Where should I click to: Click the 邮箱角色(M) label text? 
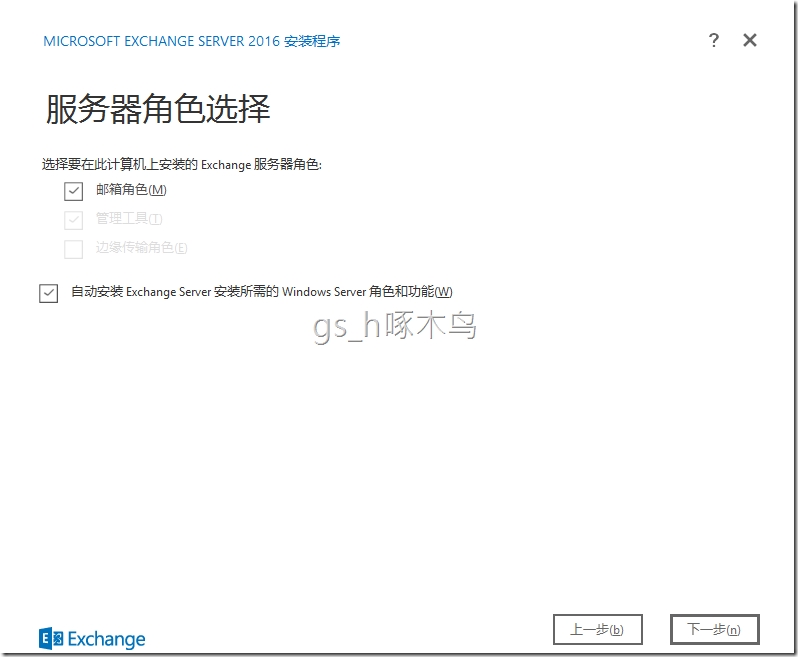[131, 190]
